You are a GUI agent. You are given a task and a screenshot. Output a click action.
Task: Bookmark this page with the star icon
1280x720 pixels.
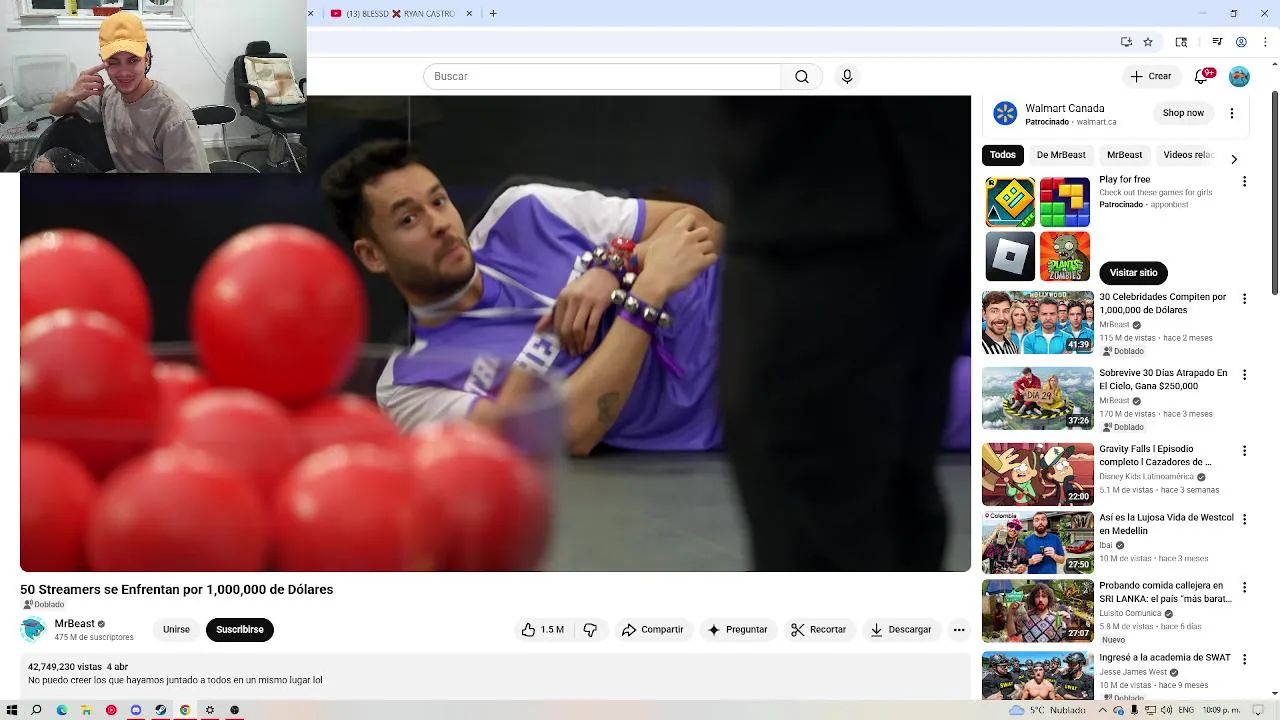coord(1148,42)
